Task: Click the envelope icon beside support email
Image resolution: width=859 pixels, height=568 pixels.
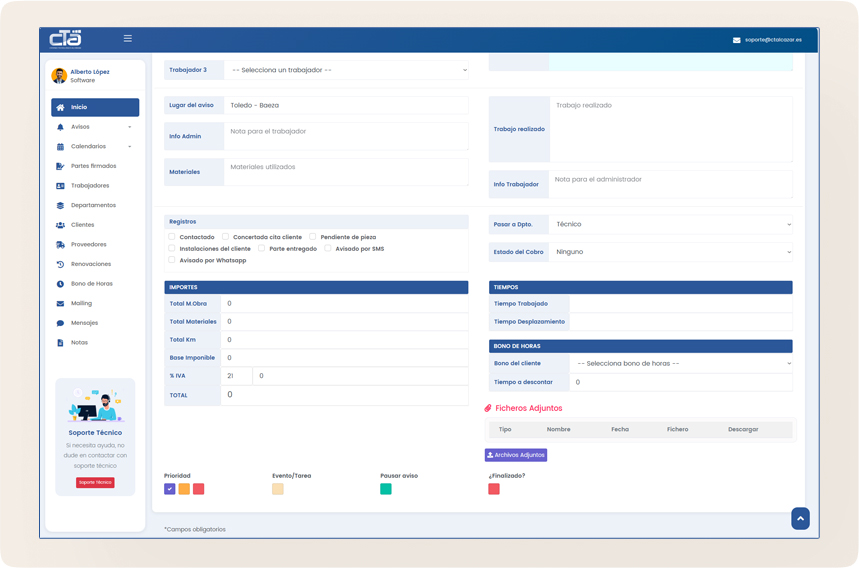Action: click(x=736, y=40)
